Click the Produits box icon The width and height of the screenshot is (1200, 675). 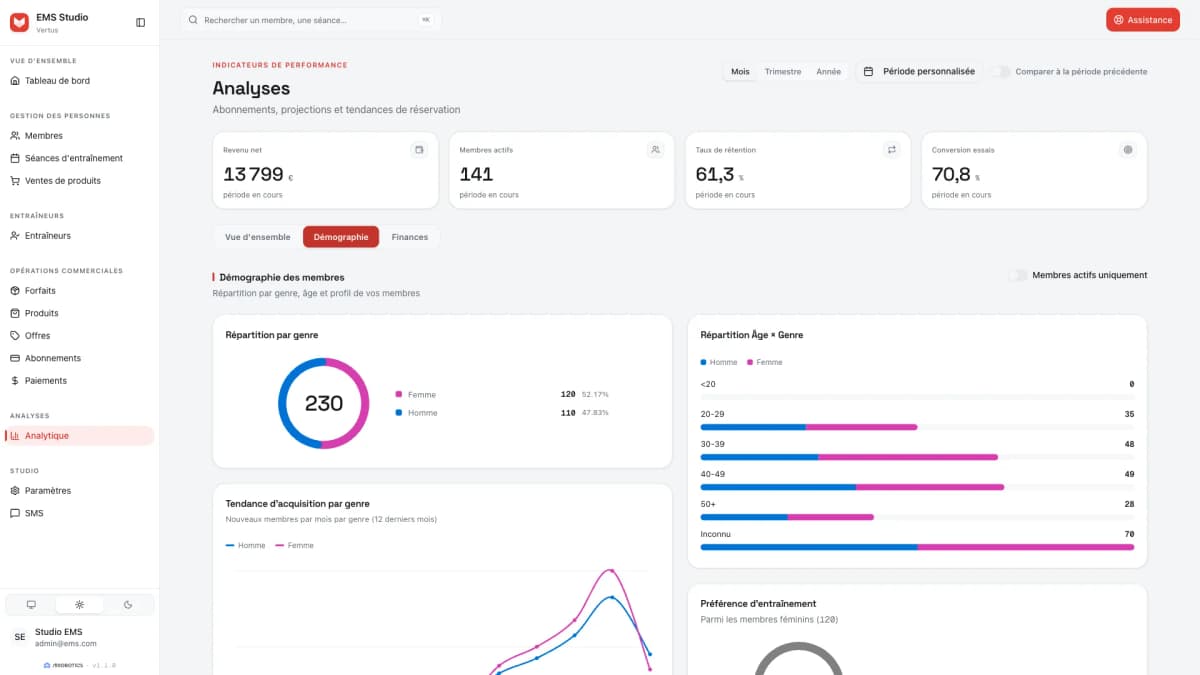tap(15, 313)
